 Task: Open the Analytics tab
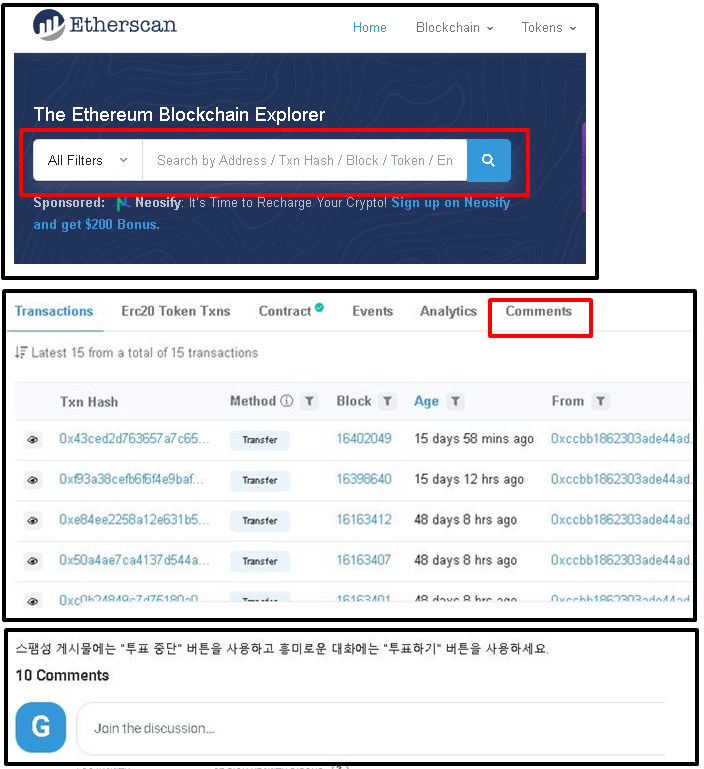(448, 311)
